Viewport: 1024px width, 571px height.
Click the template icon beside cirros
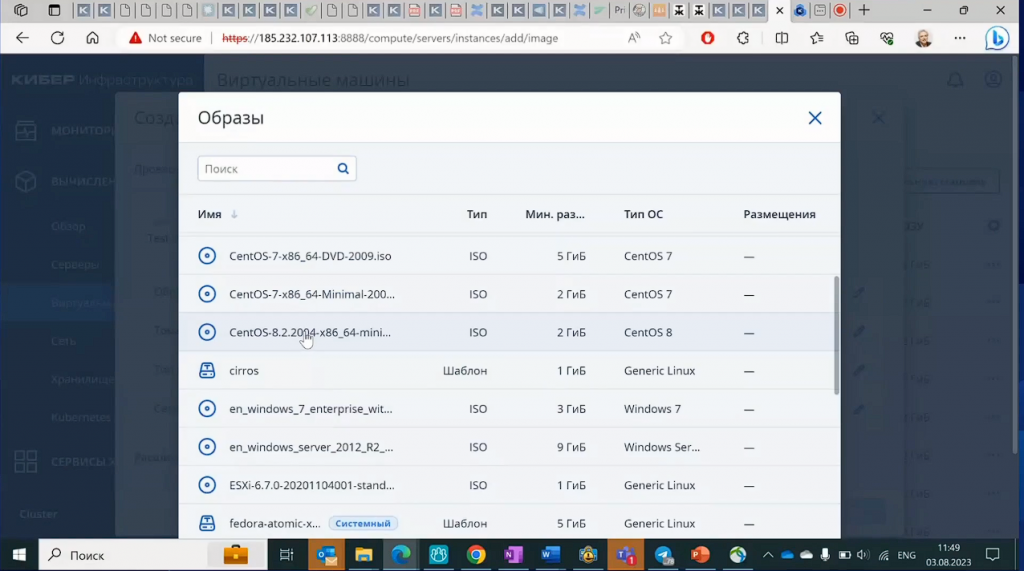click(207, 370)
